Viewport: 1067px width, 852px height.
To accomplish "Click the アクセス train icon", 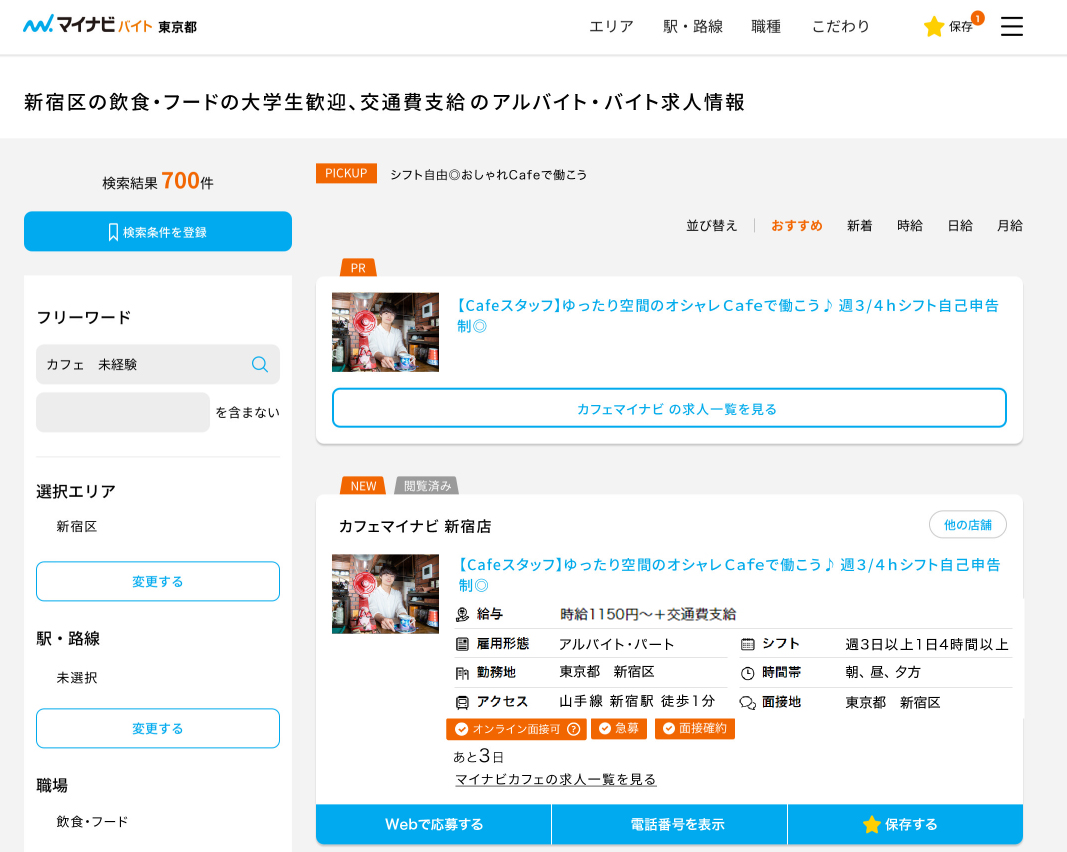I will [462, 702].
